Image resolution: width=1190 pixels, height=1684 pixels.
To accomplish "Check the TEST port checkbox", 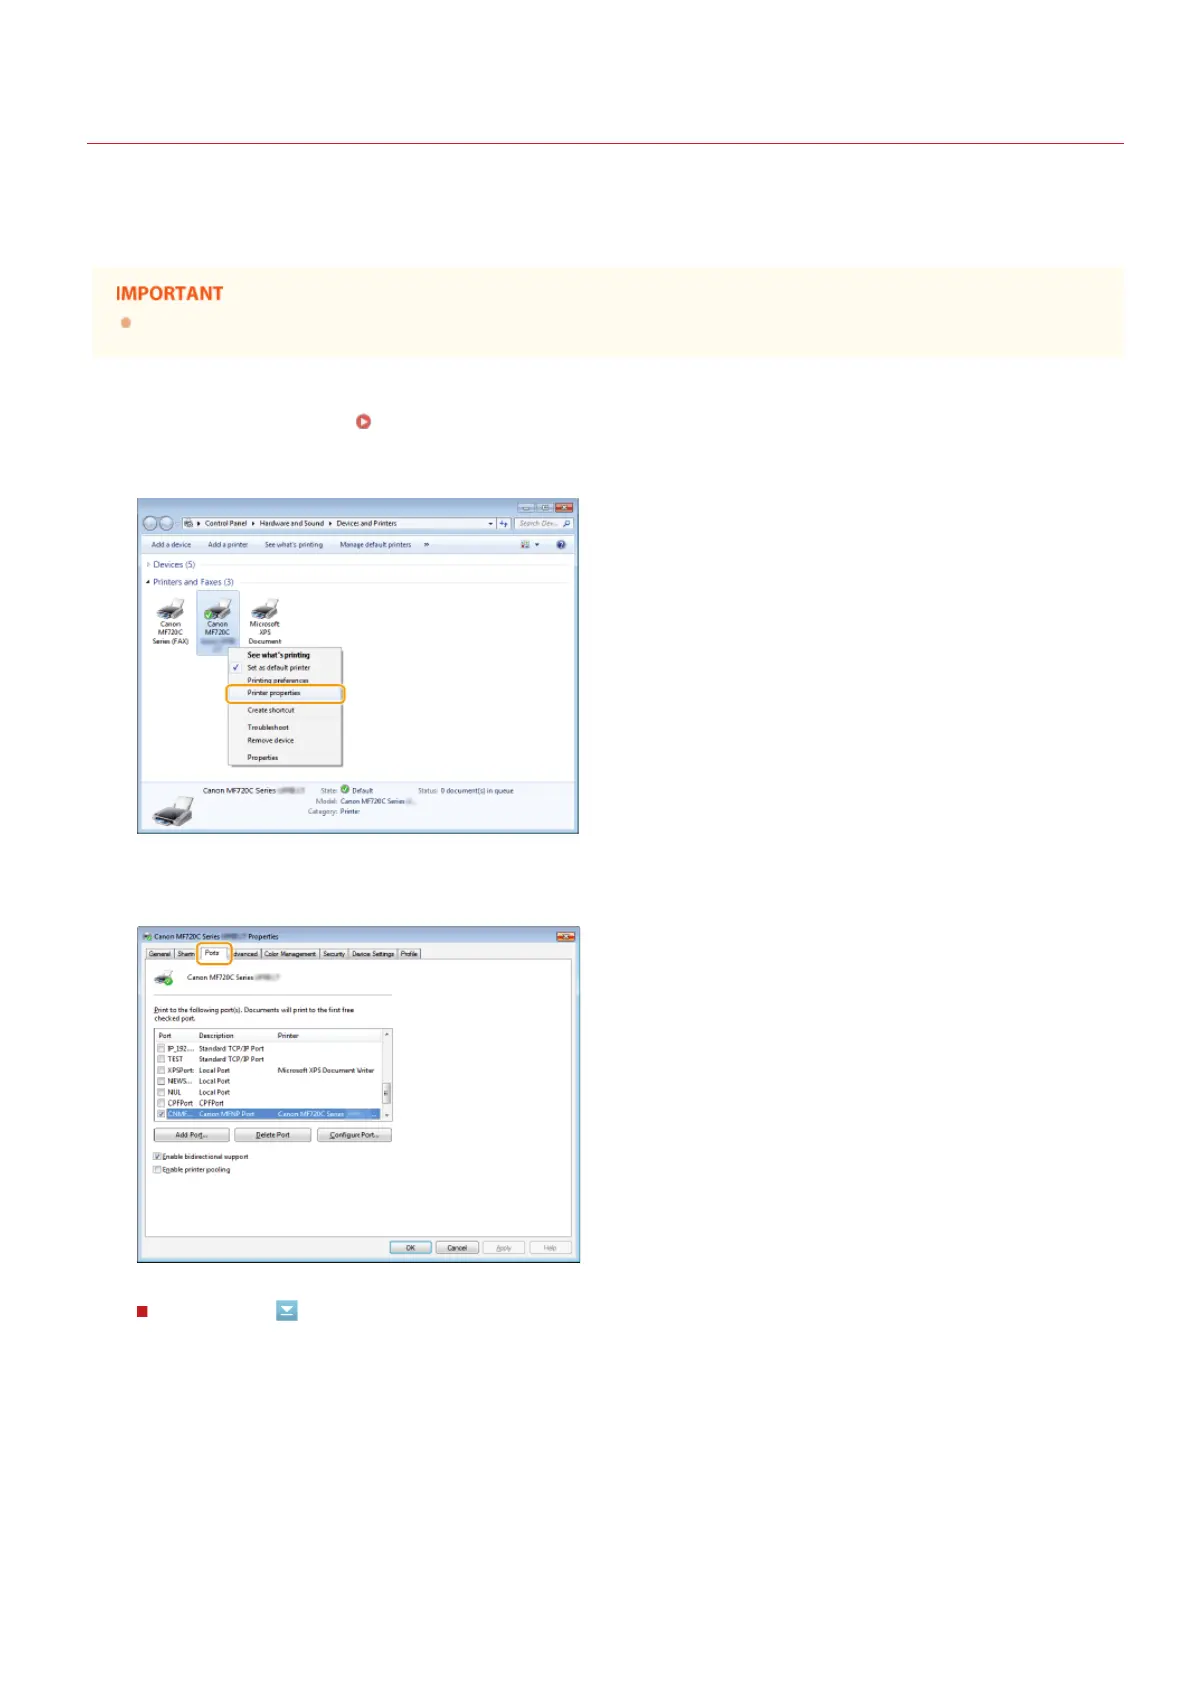I will click(161, 1059).
